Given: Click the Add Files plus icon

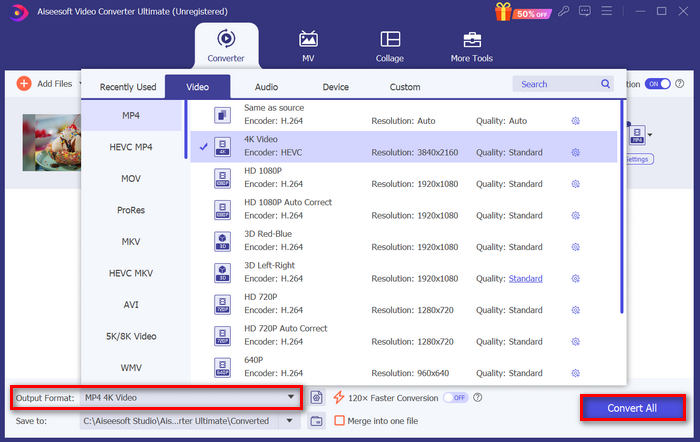Looking at the screenshot, I should coord(24,83).
